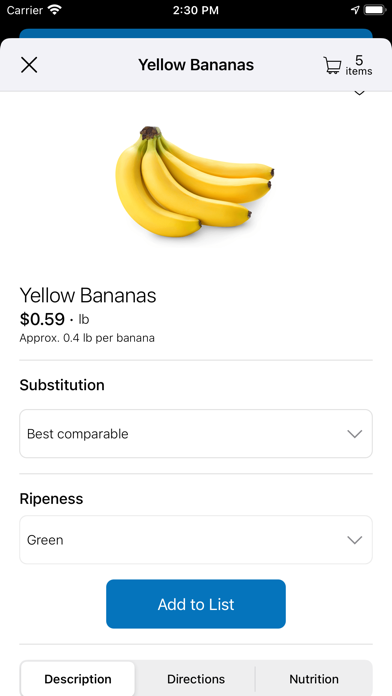Tap the banana product image
392x696 pixels.
pyautogui.click(x=194, y=182)
